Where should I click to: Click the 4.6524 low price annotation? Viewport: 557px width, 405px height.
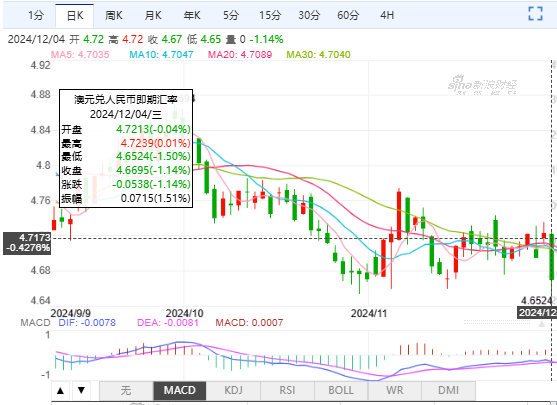(537, 301)
